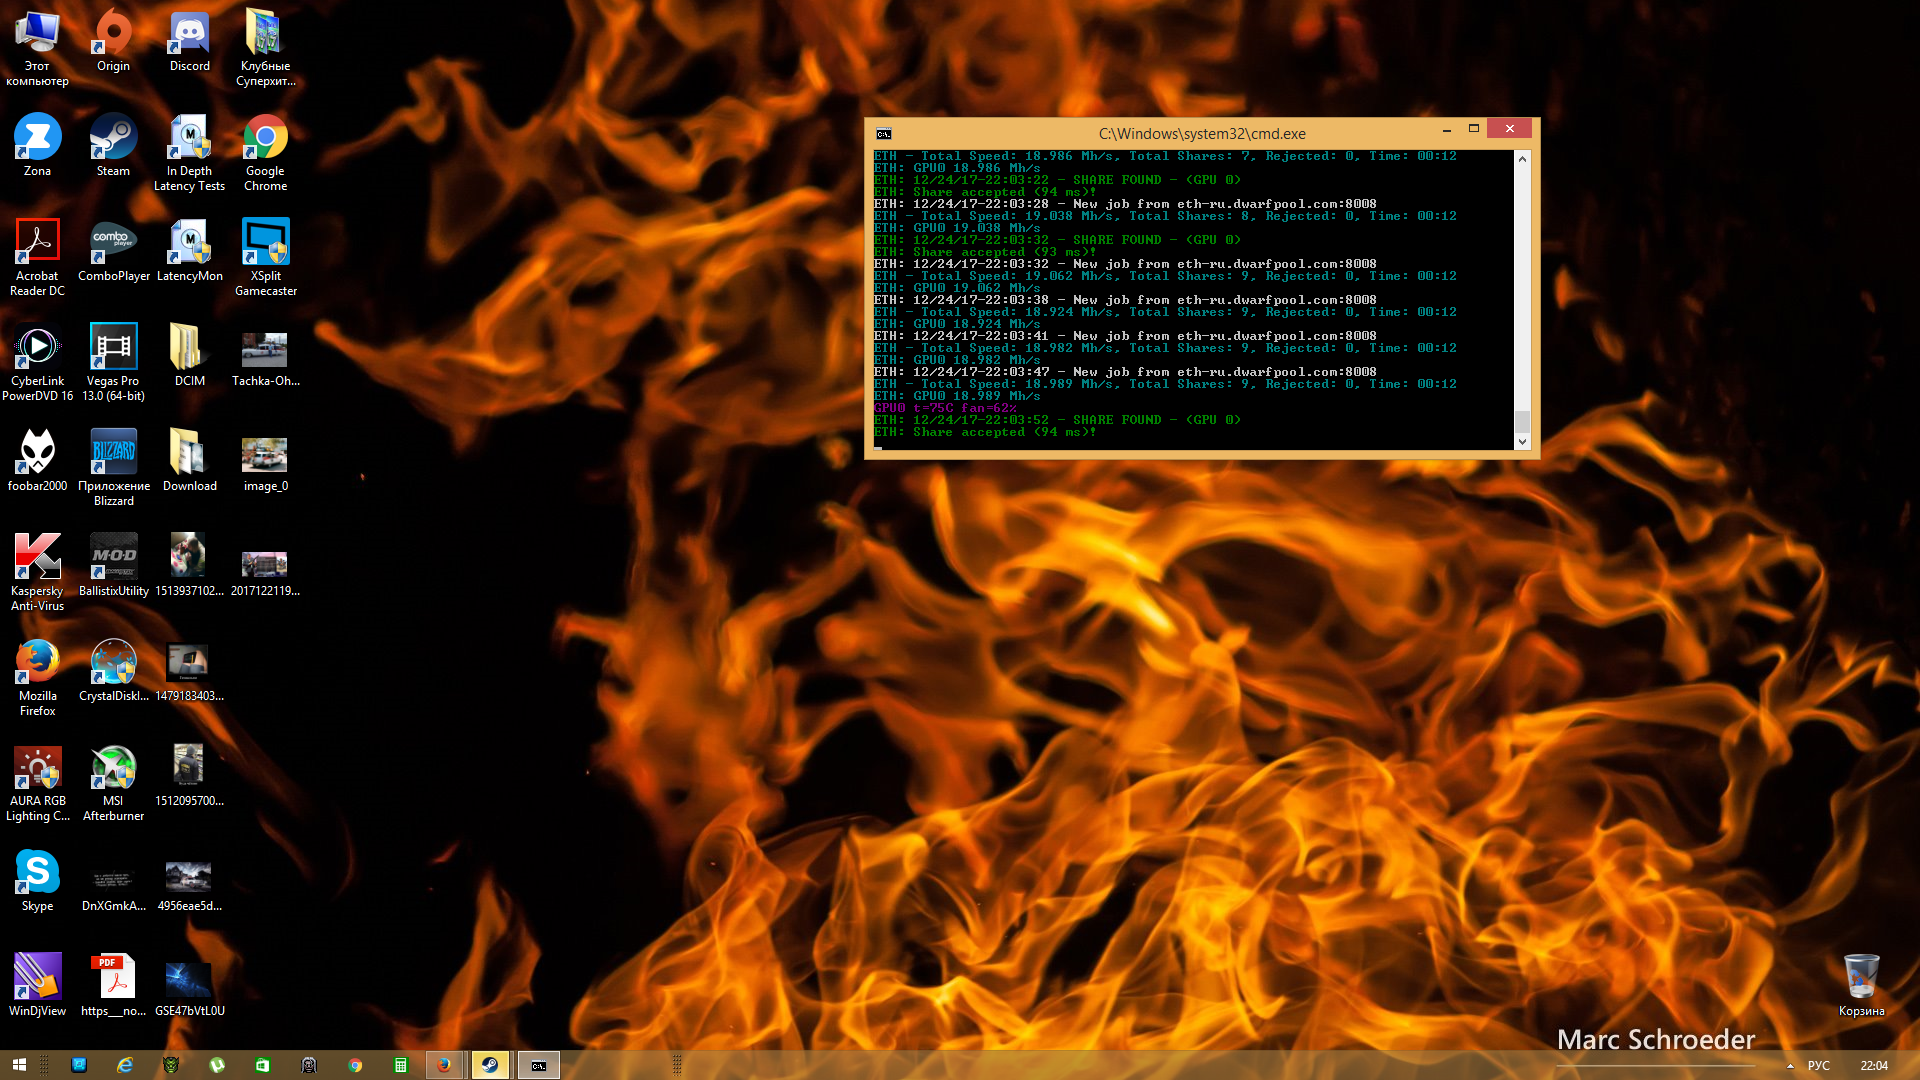The height and width of the screenshot is (1080, 1920).
Task: Open the Calculator taskbar icon
Action: tap(401, 1065)
